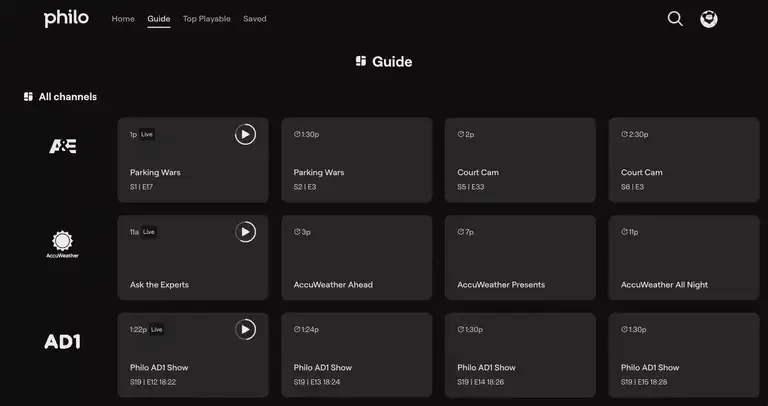Click the A&E channel logo

(63, 146)
